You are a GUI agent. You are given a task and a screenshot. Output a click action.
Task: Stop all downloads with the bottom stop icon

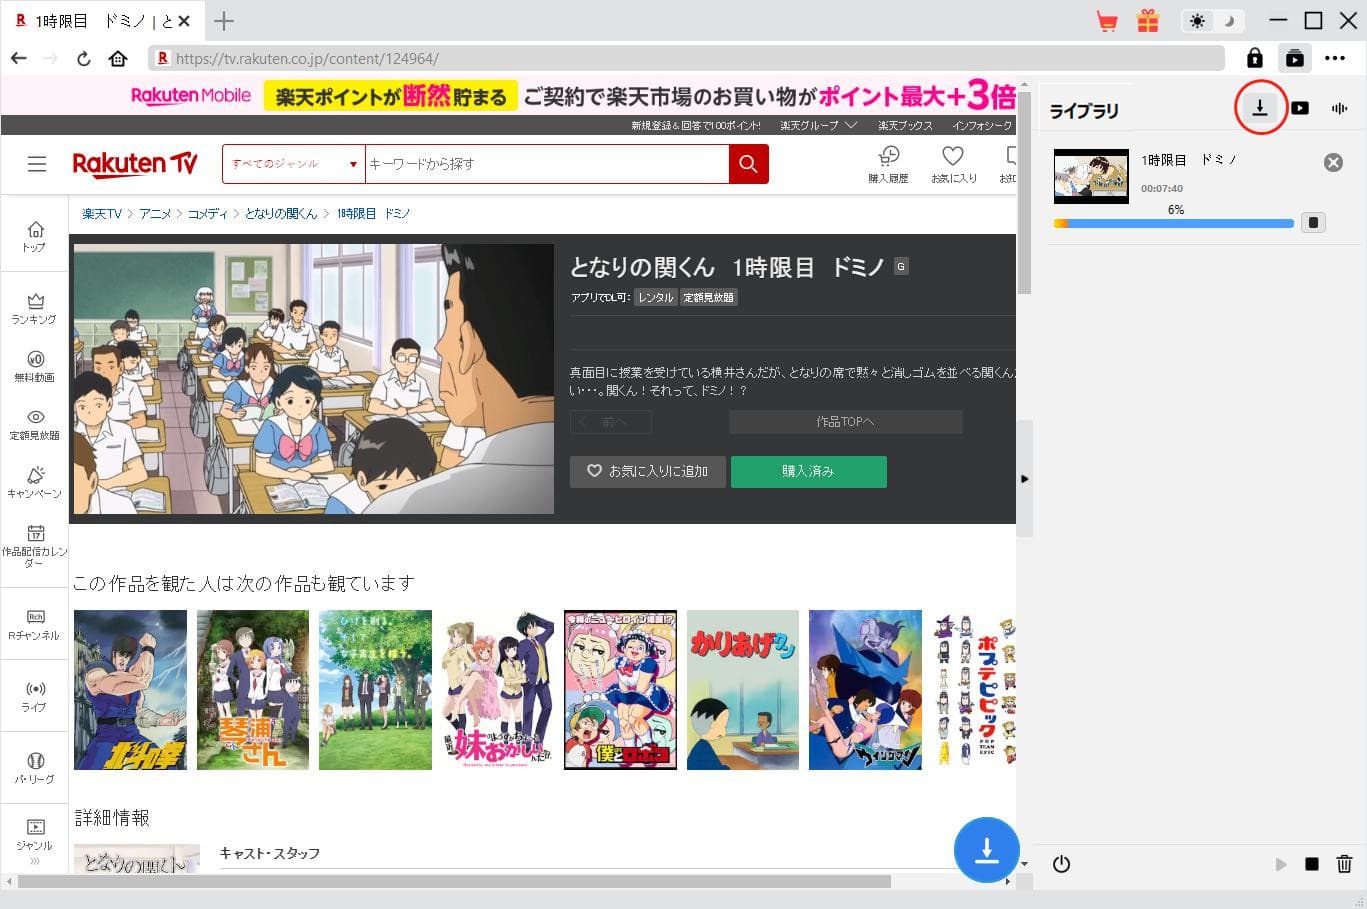point(1312,864)
